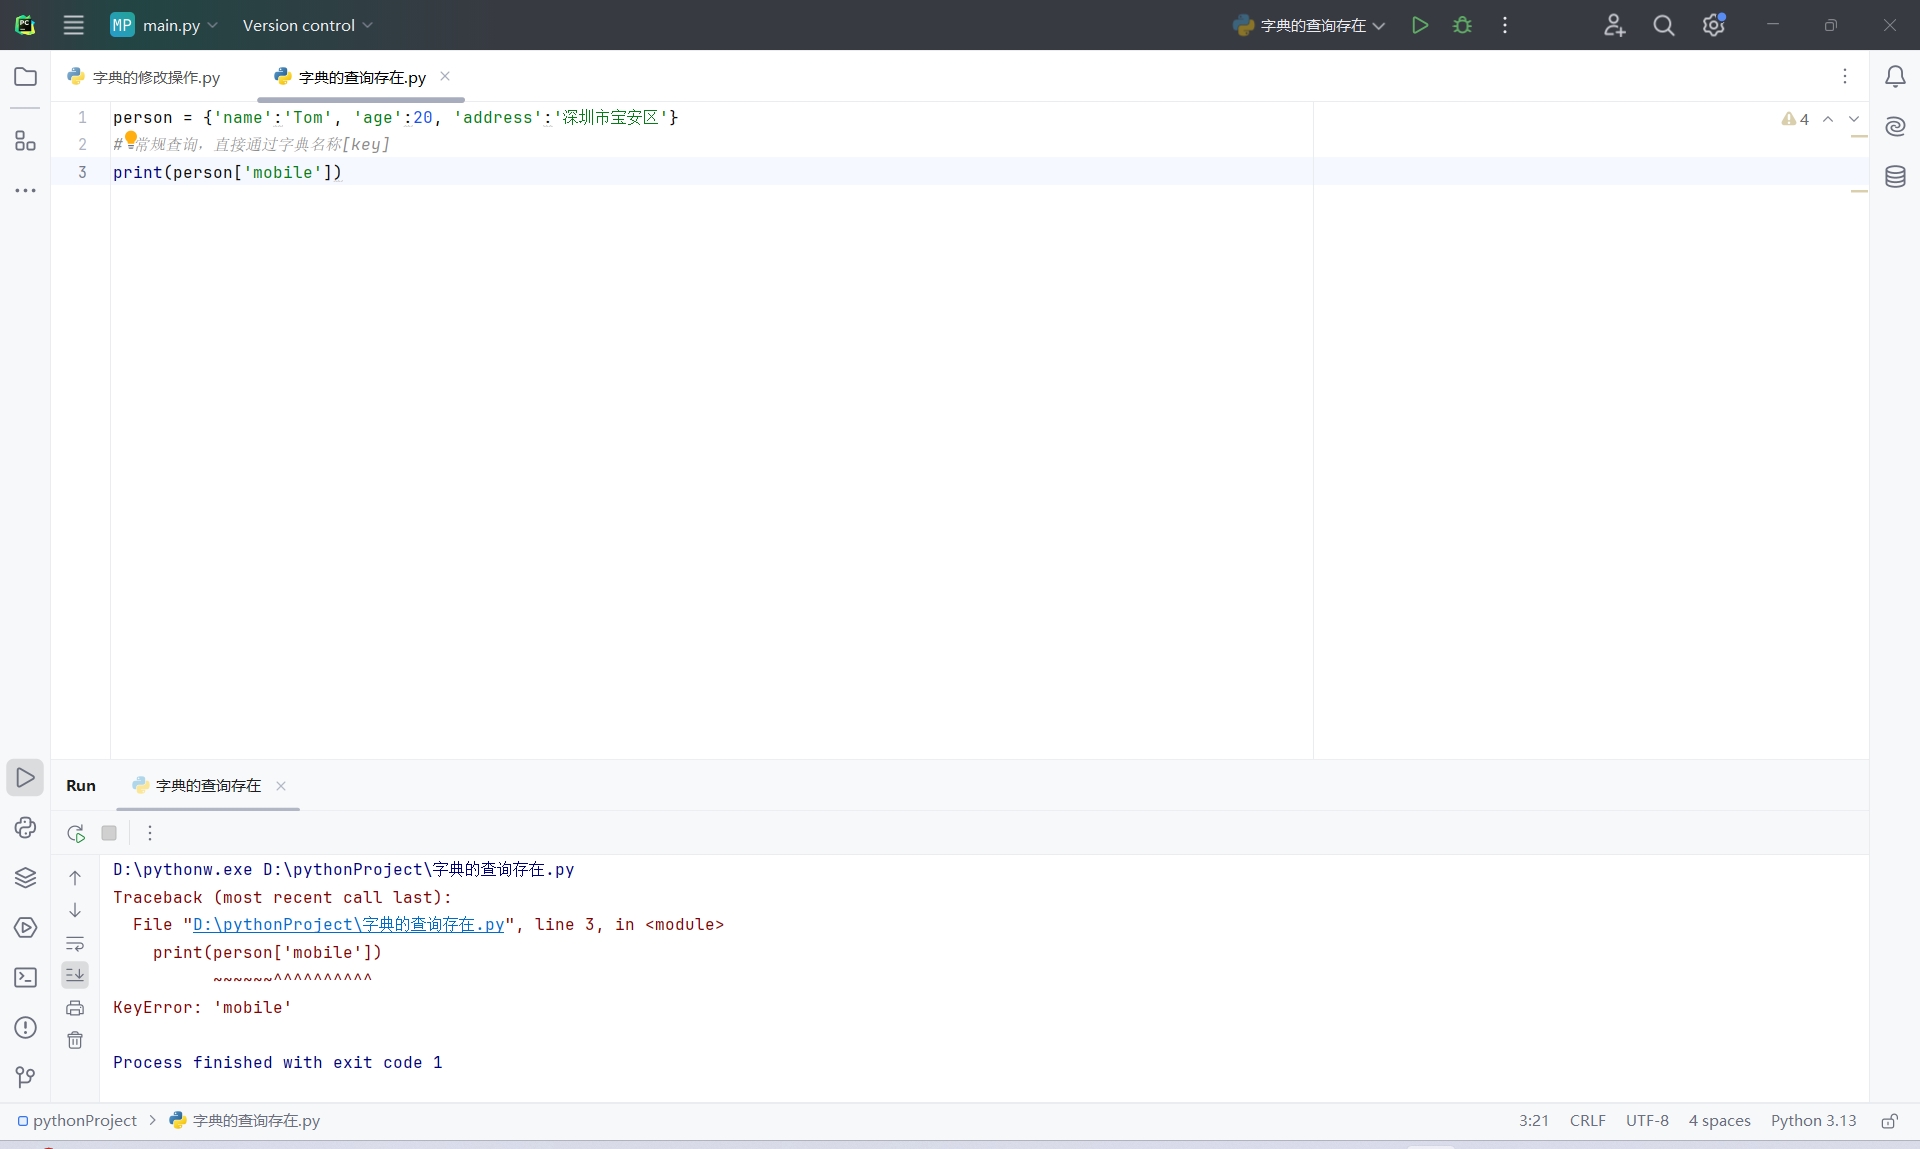This screenshot has width=1920, height=1149.
Task: Click the Debug bug icon
Action: click(1462, 25)
